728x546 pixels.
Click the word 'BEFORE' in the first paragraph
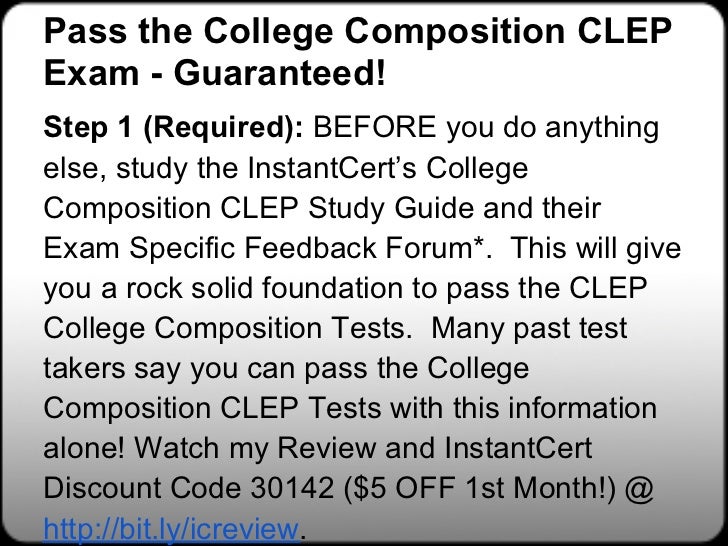(375, 127)
